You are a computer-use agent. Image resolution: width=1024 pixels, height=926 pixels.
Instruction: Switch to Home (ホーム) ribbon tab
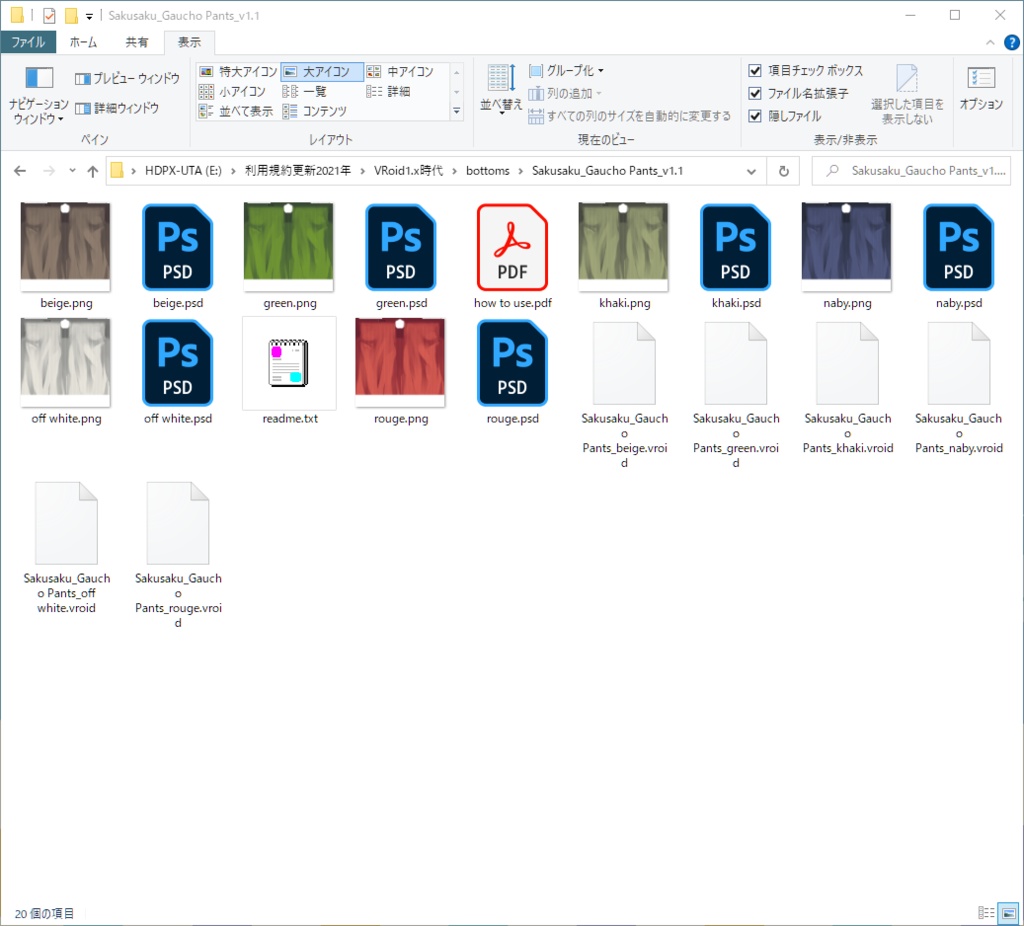point(84,42)
